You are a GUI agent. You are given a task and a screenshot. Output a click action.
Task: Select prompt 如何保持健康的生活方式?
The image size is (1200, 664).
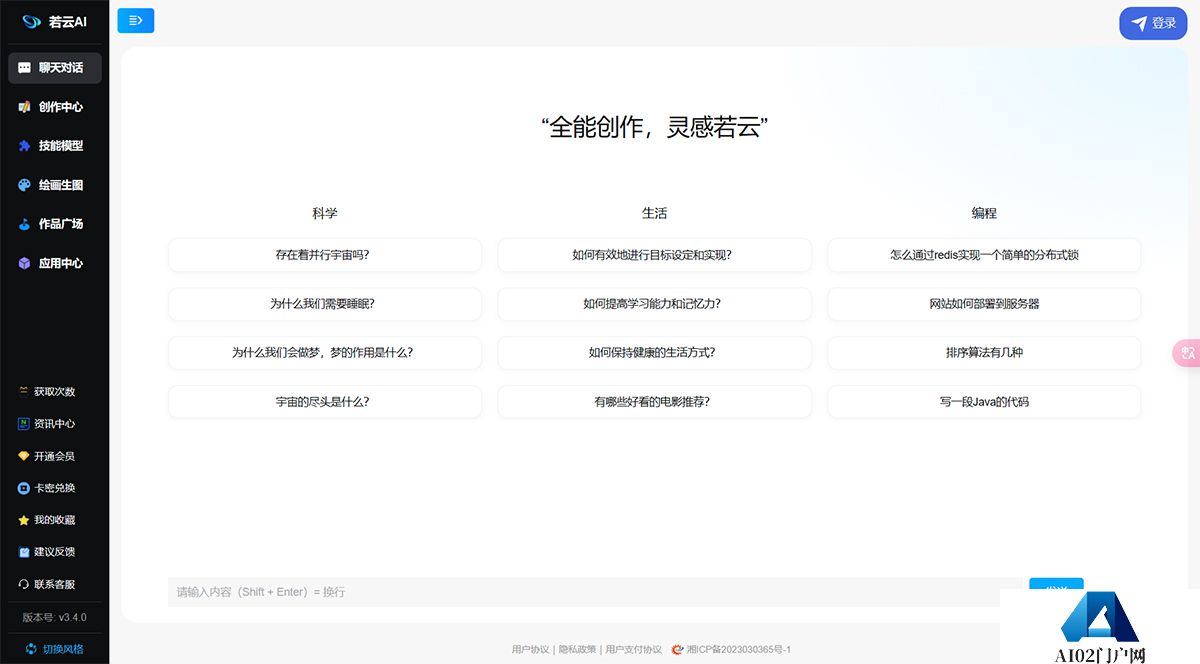[x=654, y=353]
